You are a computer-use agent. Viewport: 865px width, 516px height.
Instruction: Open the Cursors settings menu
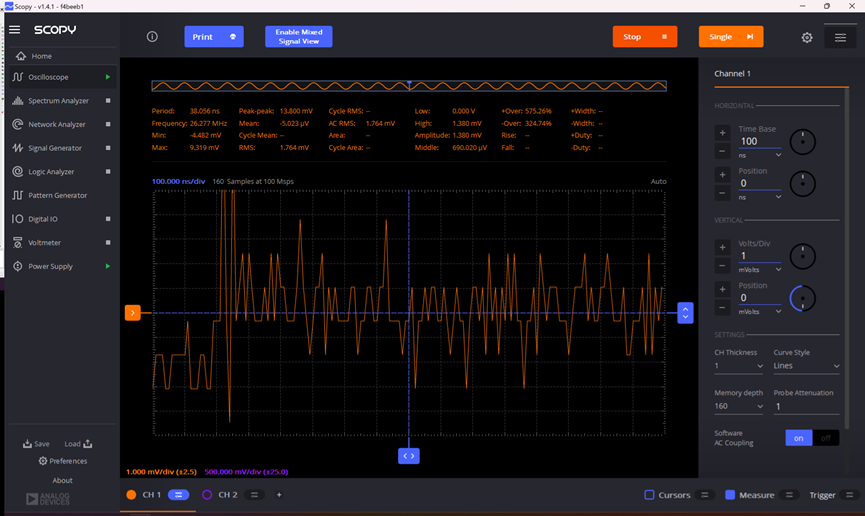coord(704,495)
